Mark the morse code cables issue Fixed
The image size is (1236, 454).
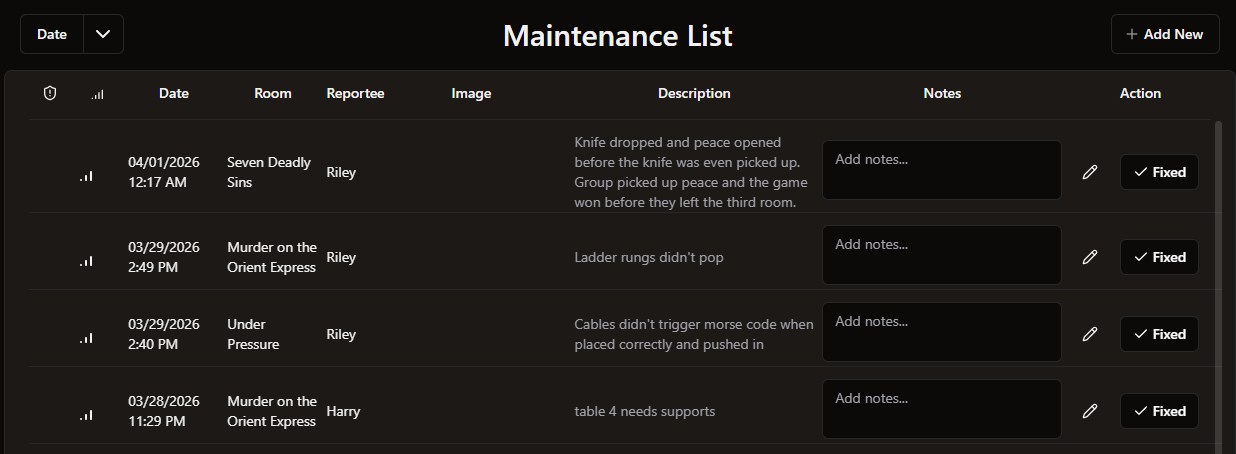[x=1159, y=334]
